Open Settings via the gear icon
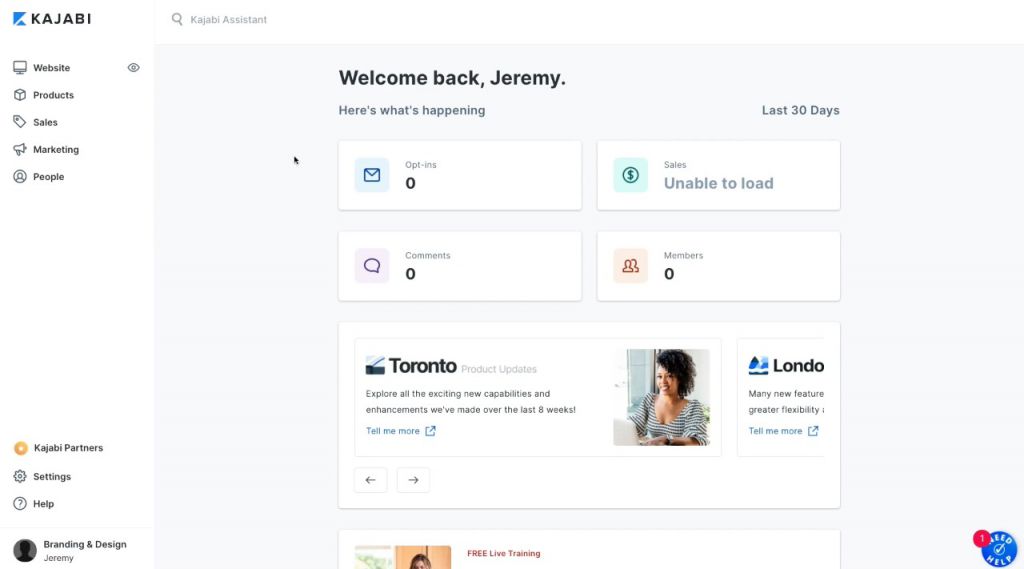Viewport: 1024px width, 569px height. coord(20,476)
